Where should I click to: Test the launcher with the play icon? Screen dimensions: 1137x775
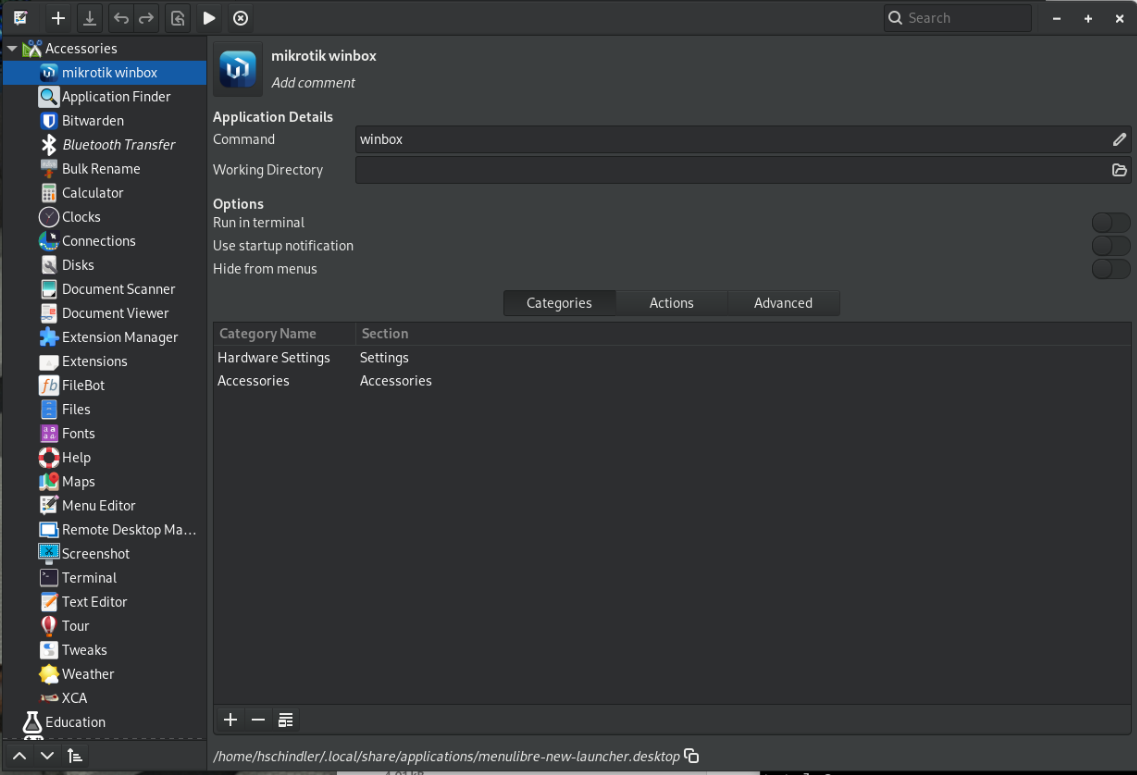pyautogui.click(x=209, y=18)
